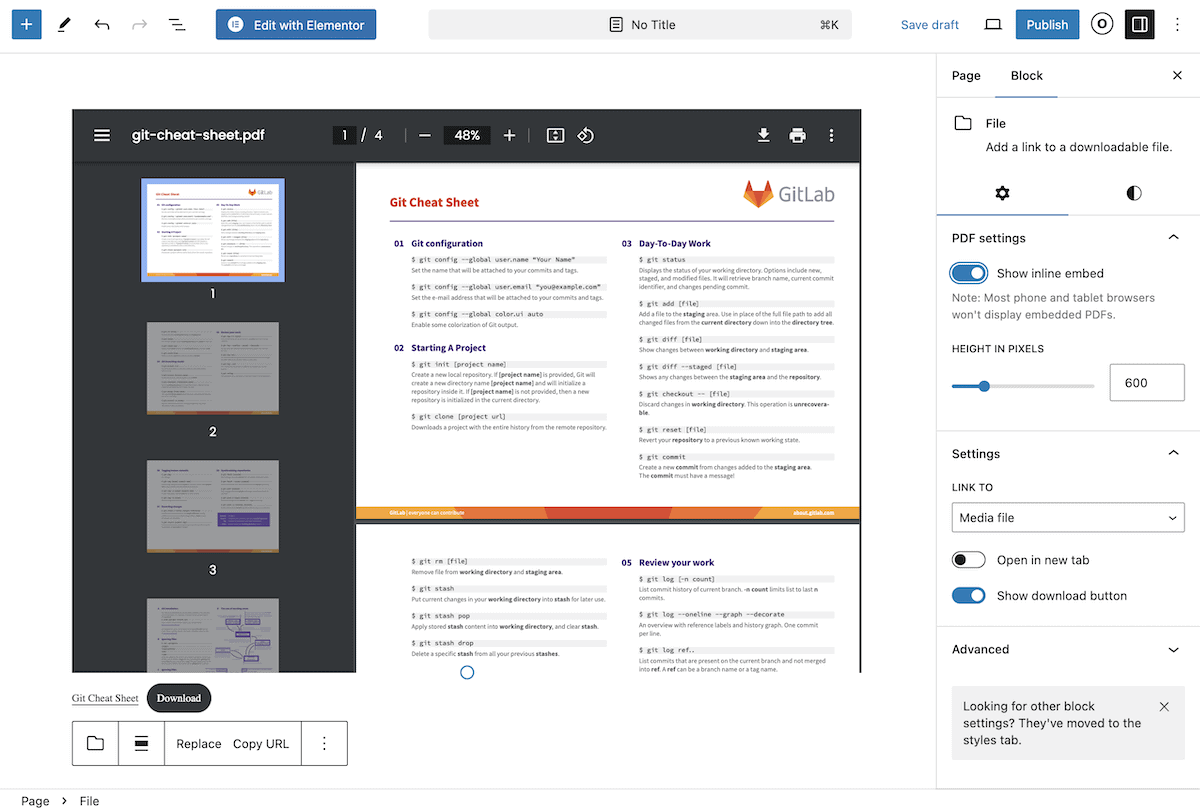This screenshot has height=812, width=1200.
Task: Select PDF page 1 thumbnail
Action: pyautogui.click(x=213, y=230)
